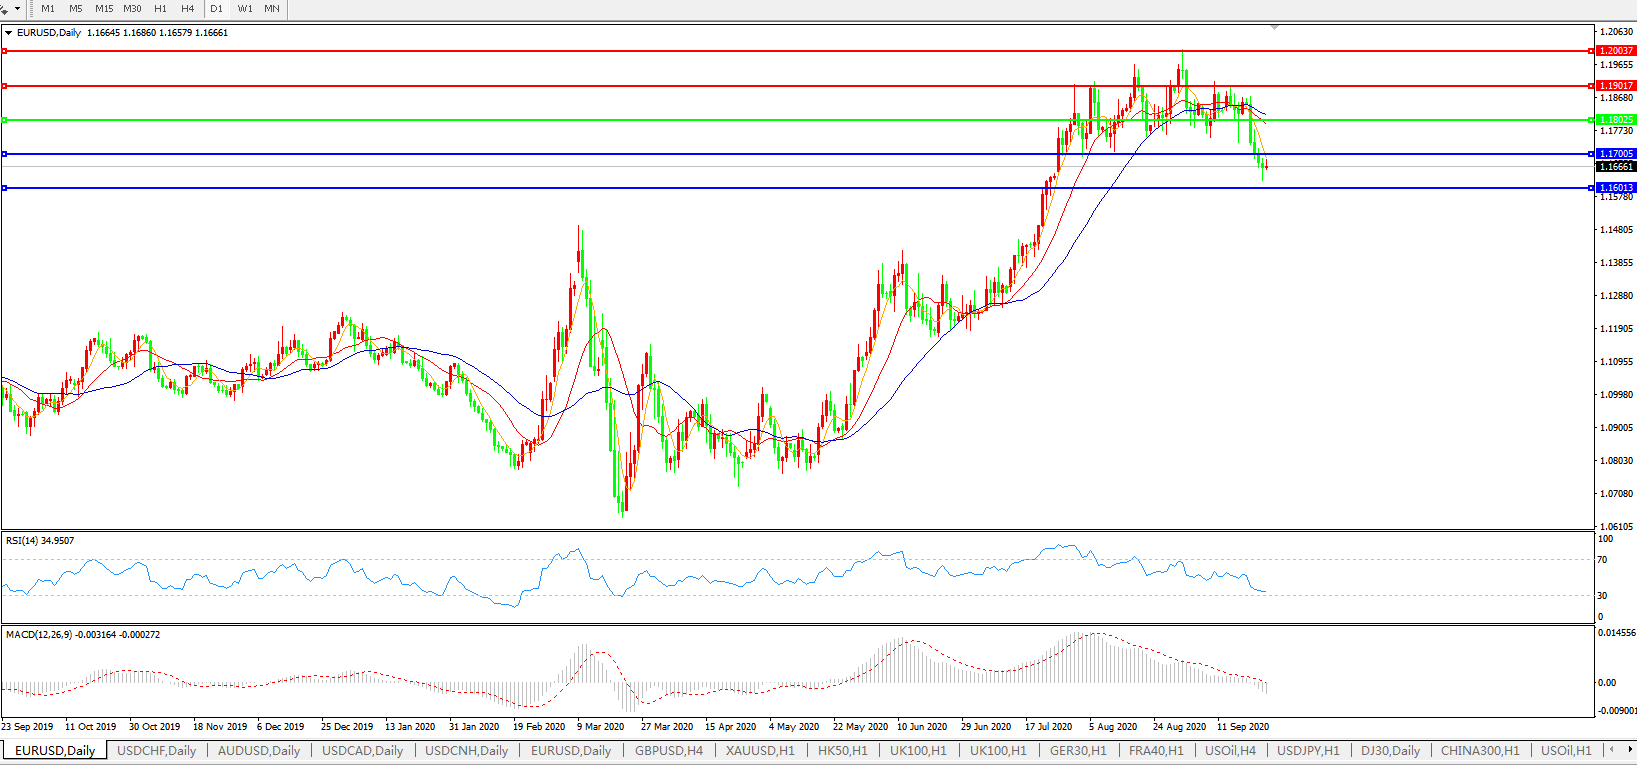The image size is (1637, 765).
Task: Toggle the H4 timeframe button
Action: tap(188, 9)
